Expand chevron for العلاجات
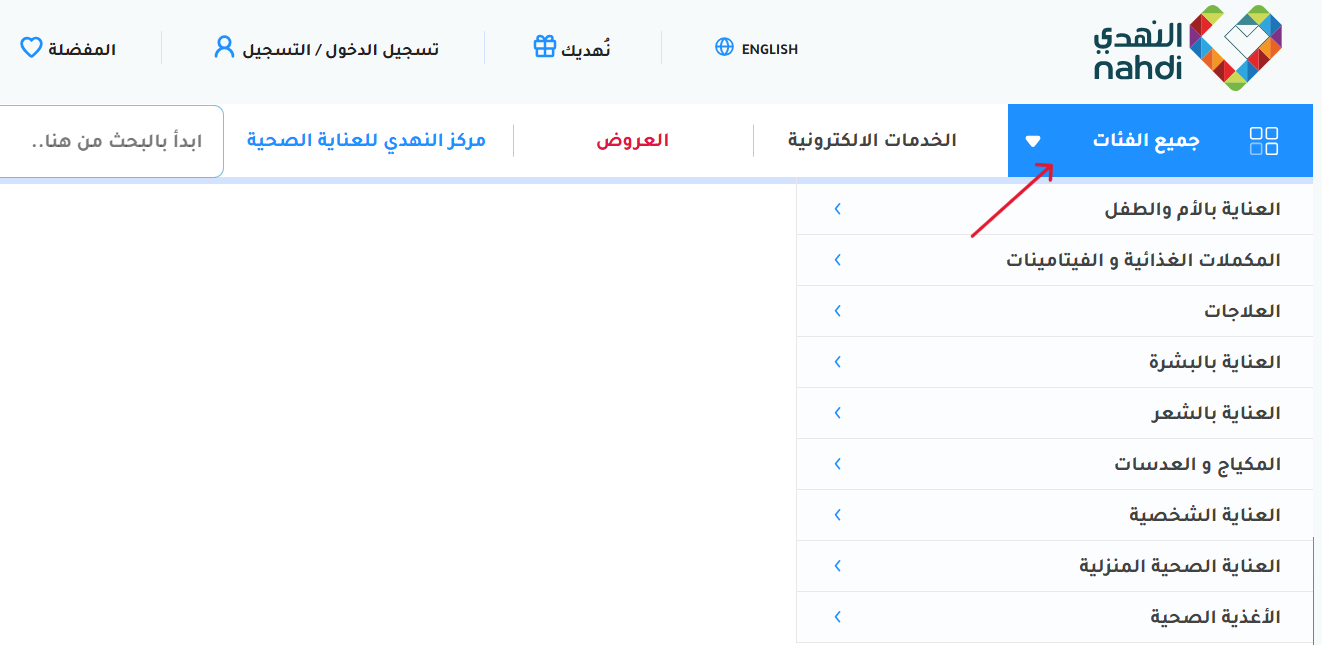Image resolution: width=1322 pixels, height=645 pixels. pos(838,311)
